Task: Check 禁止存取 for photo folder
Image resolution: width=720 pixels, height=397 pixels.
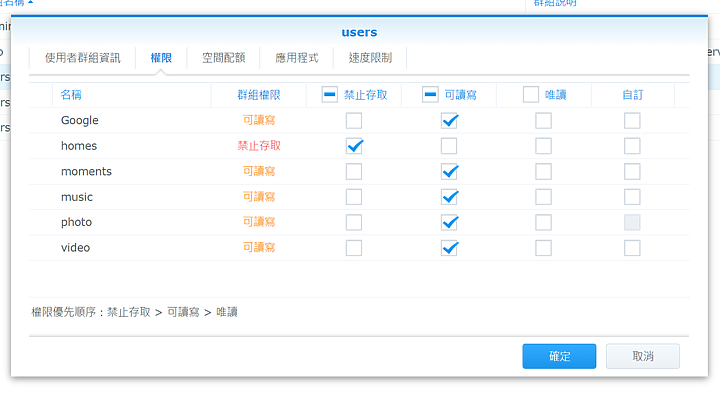Action: coord(354,223)
